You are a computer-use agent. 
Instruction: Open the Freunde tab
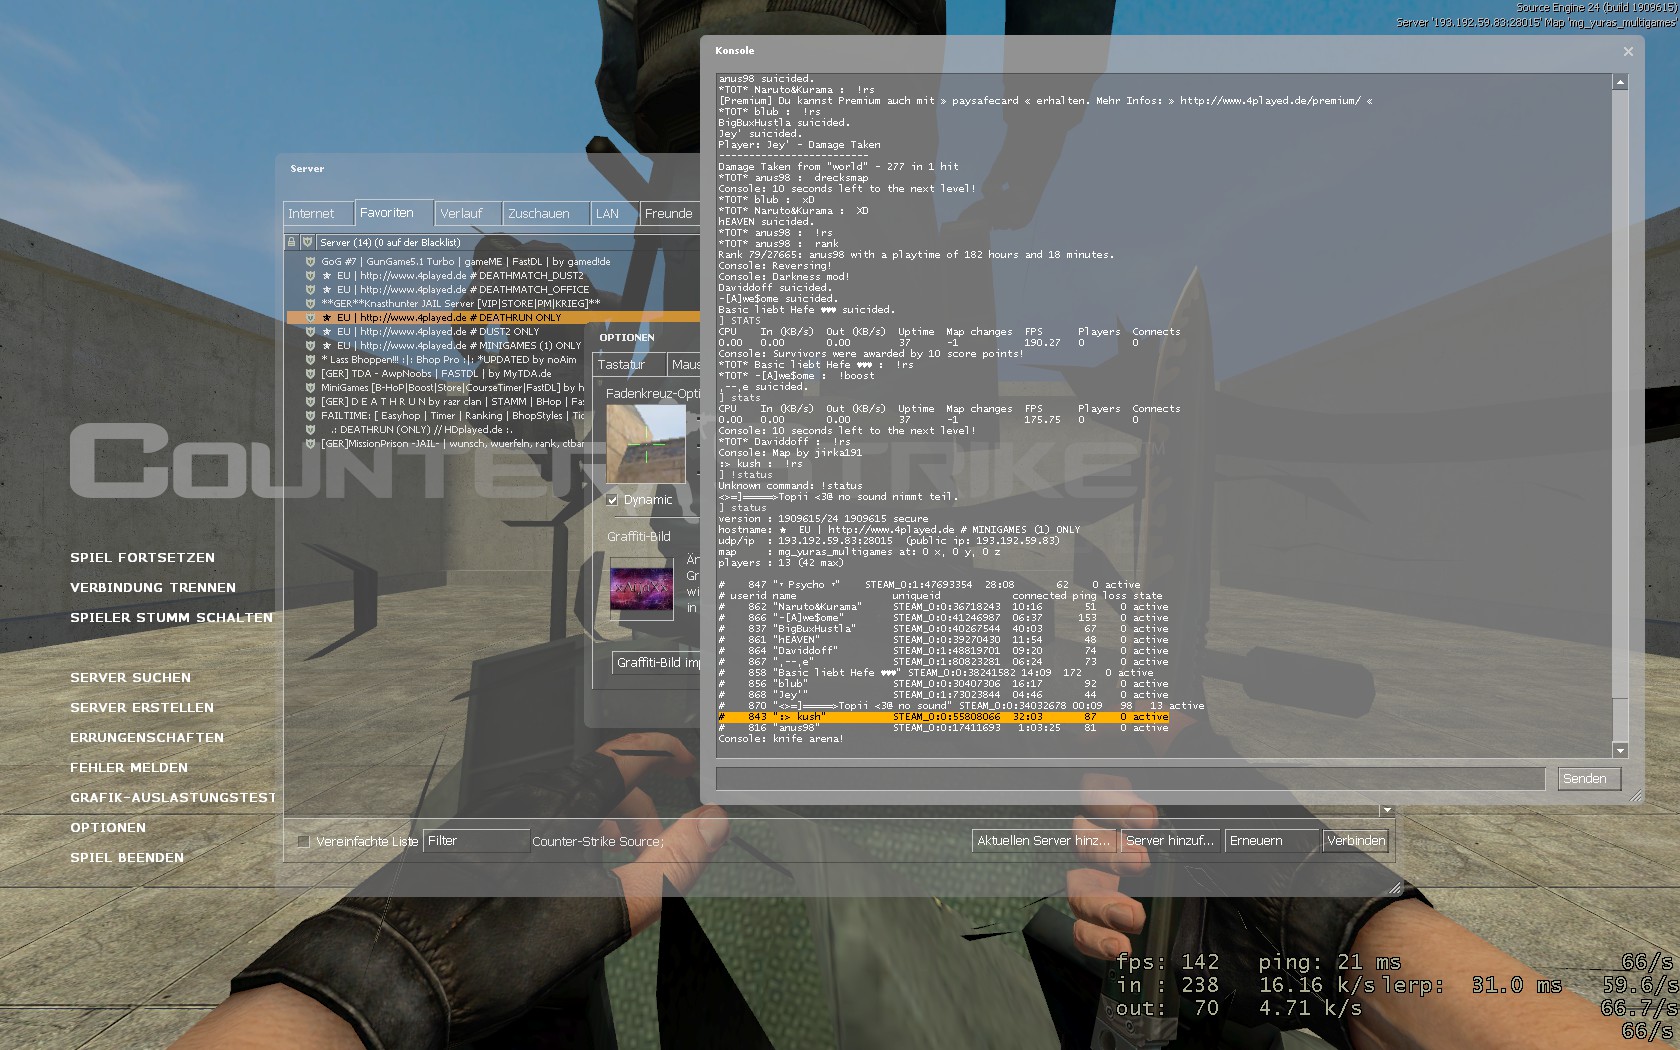670,214
